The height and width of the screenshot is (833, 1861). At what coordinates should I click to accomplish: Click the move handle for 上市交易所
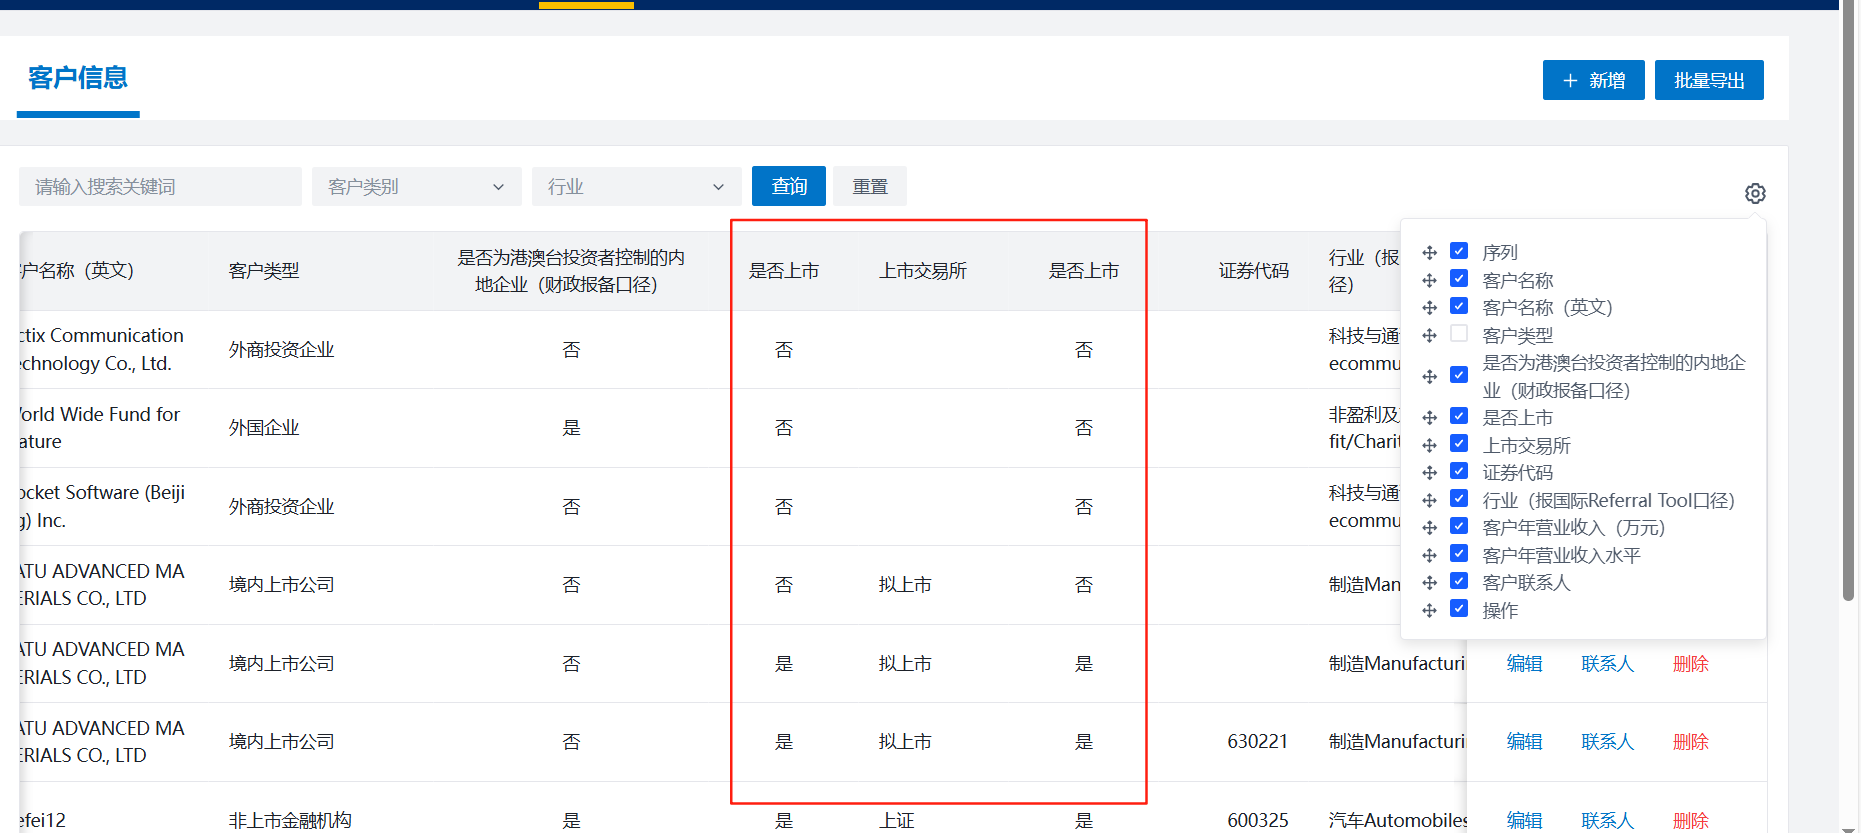1429,446
